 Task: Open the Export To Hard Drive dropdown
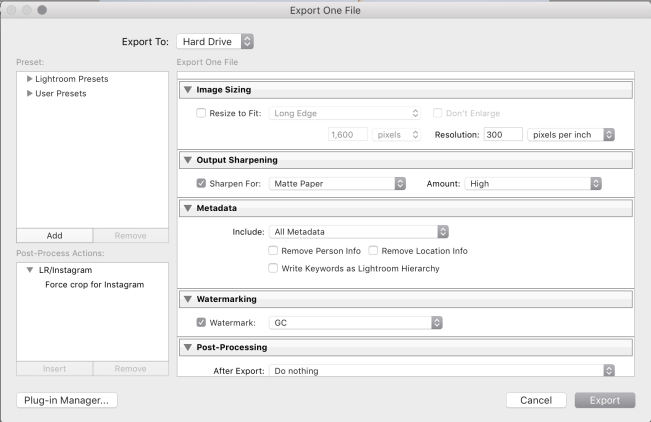tap(215, 41)
